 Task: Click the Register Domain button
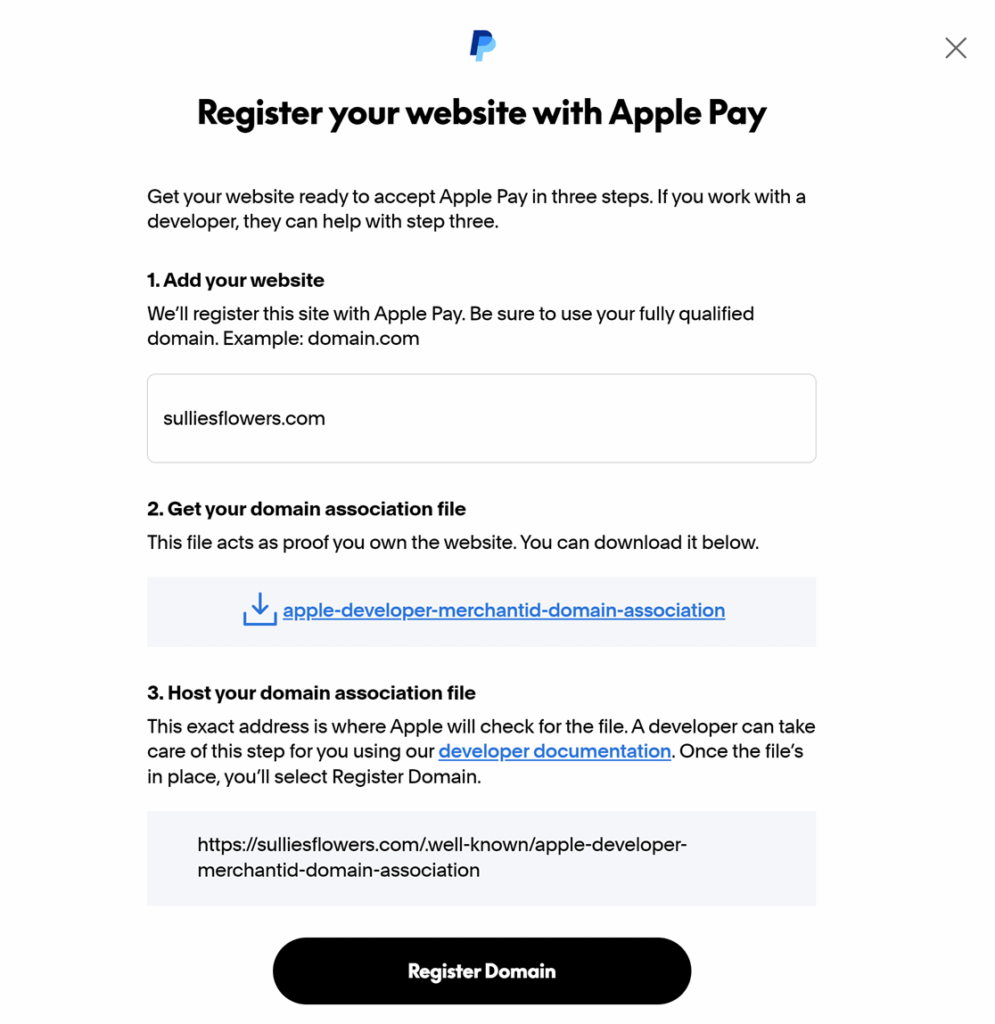pos(482,970)
